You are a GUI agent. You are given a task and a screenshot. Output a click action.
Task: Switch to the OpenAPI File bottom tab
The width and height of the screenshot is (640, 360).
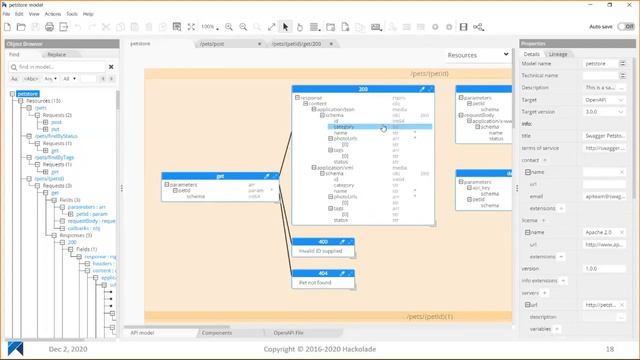click(289, 333)
